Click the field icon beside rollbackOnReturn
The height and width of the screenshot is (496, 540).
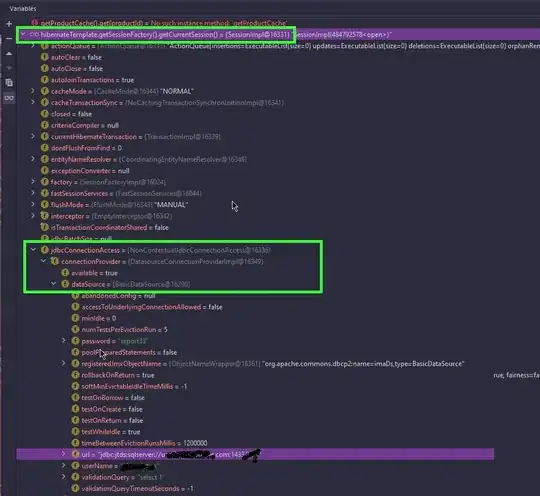[75, 375]
